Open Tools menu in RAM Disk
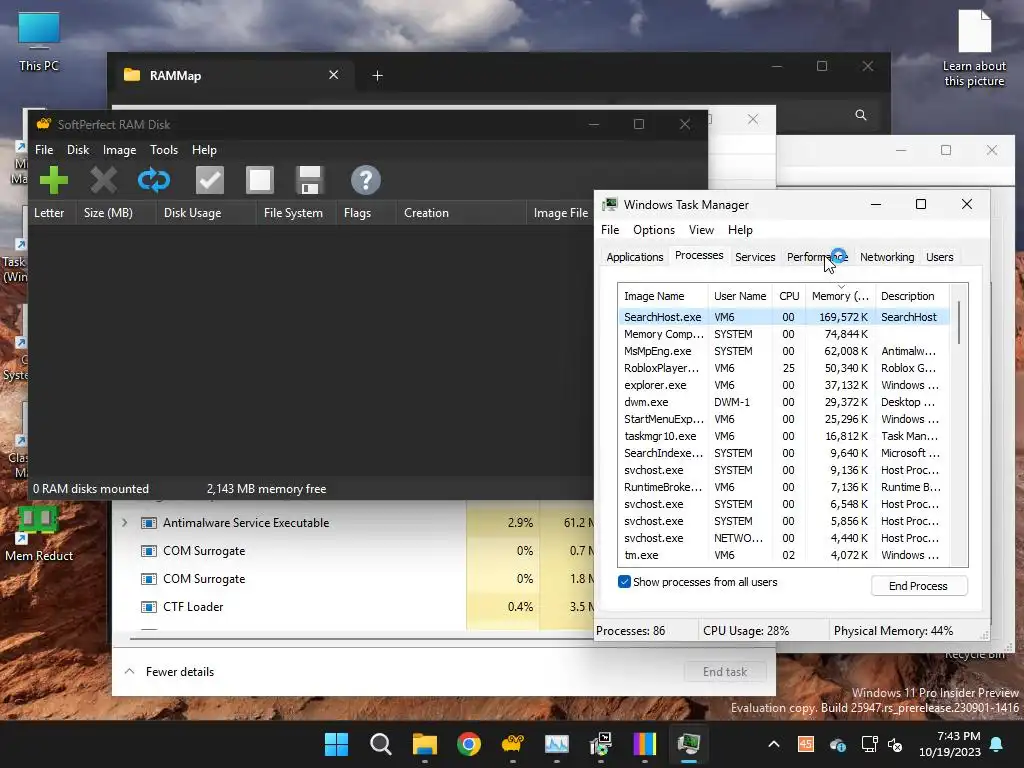 [x=164, y=150]
